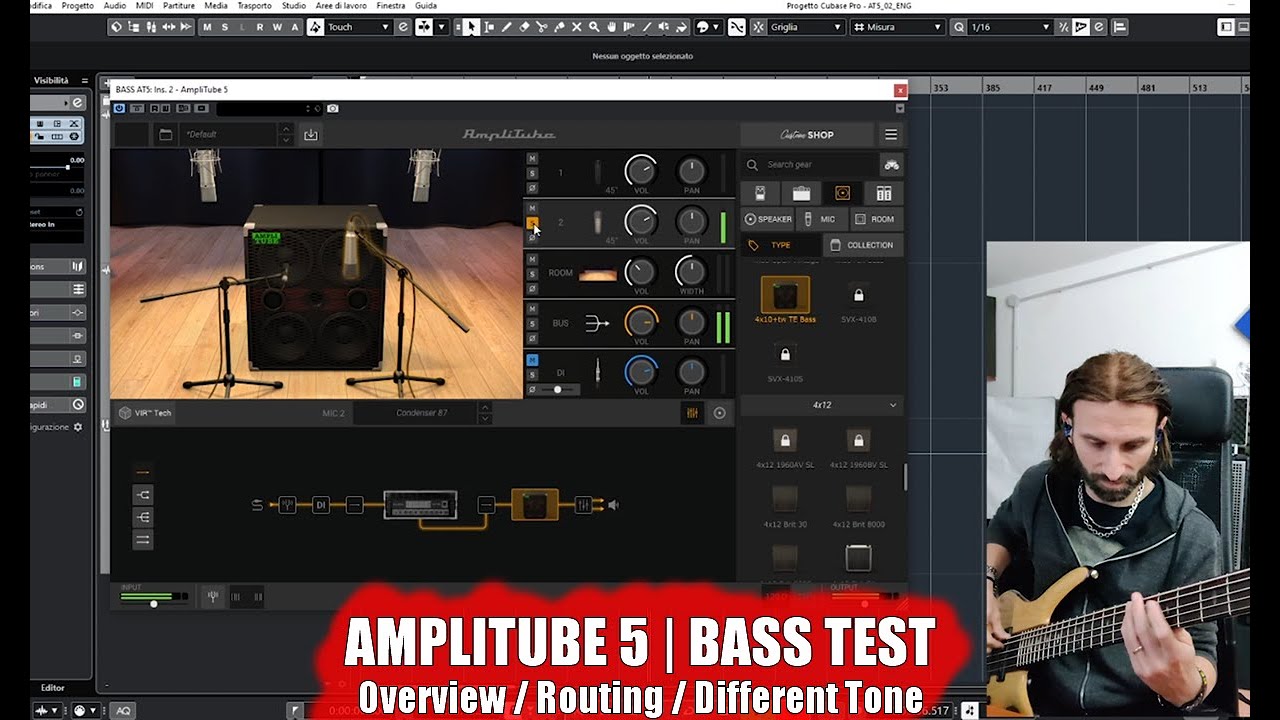Open the MIDI menu
The height and width of the screenshot is (720, 1280).
(x=145, y=6)
